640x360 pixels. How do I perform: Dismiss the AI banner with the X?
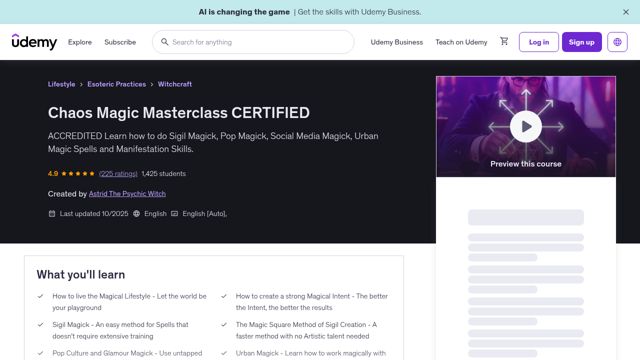pyautogui.click(x=626, y=12)
